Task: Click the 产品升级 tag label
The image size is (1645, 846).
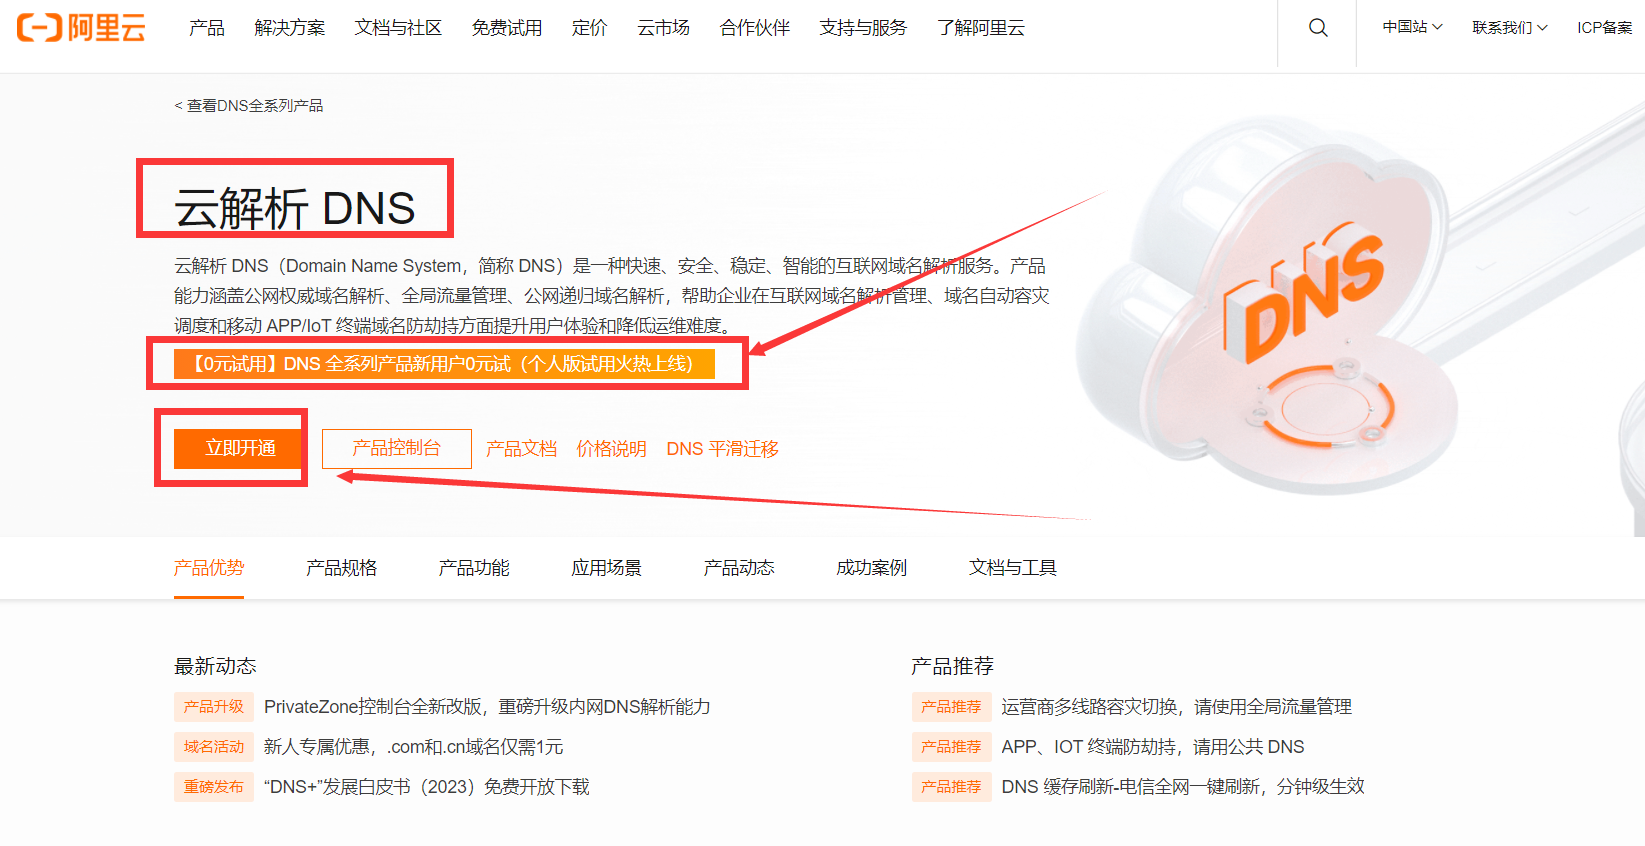Action: coord(214,706)
